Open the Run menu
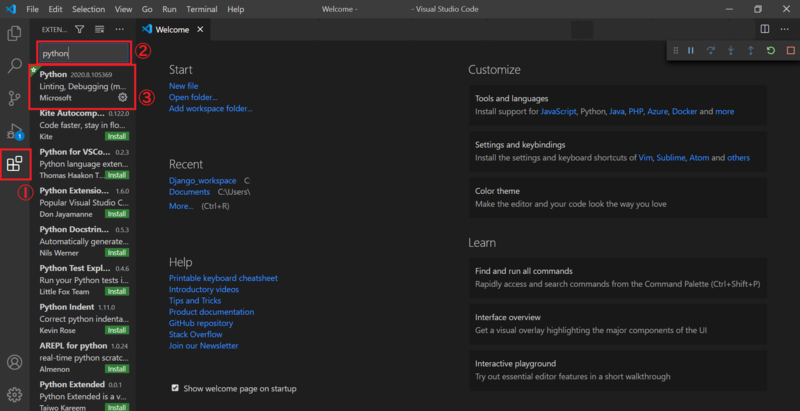This screenshot has width=800, height=411. (169, 9)
